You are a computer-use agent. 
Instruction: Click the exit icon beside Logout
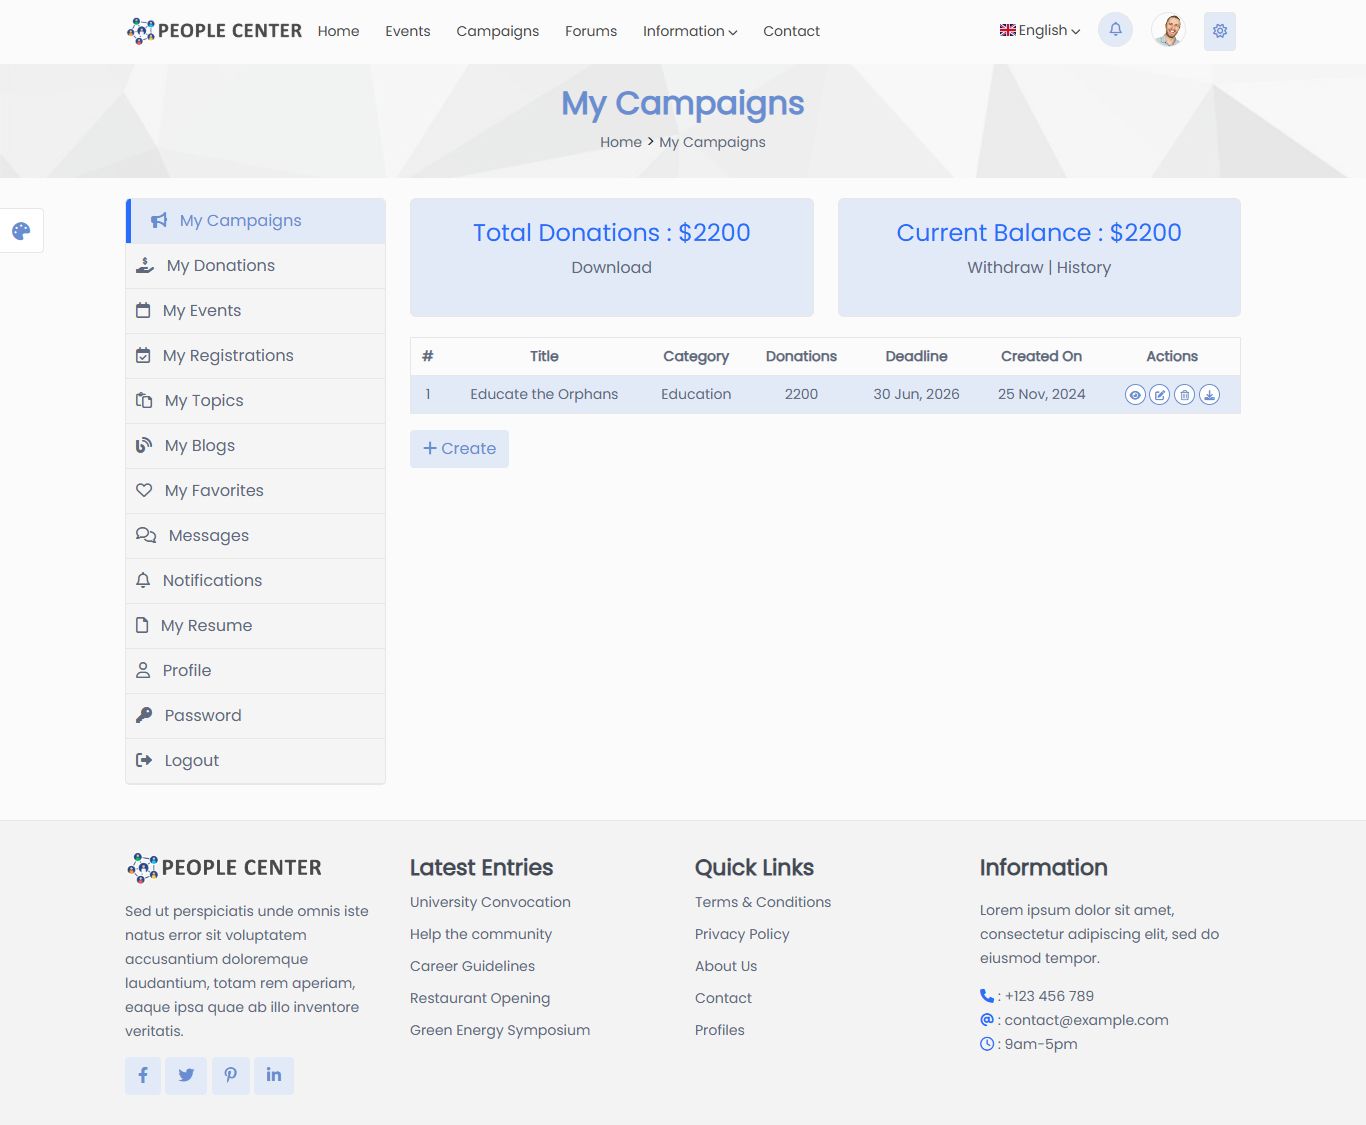pos(144,761)
